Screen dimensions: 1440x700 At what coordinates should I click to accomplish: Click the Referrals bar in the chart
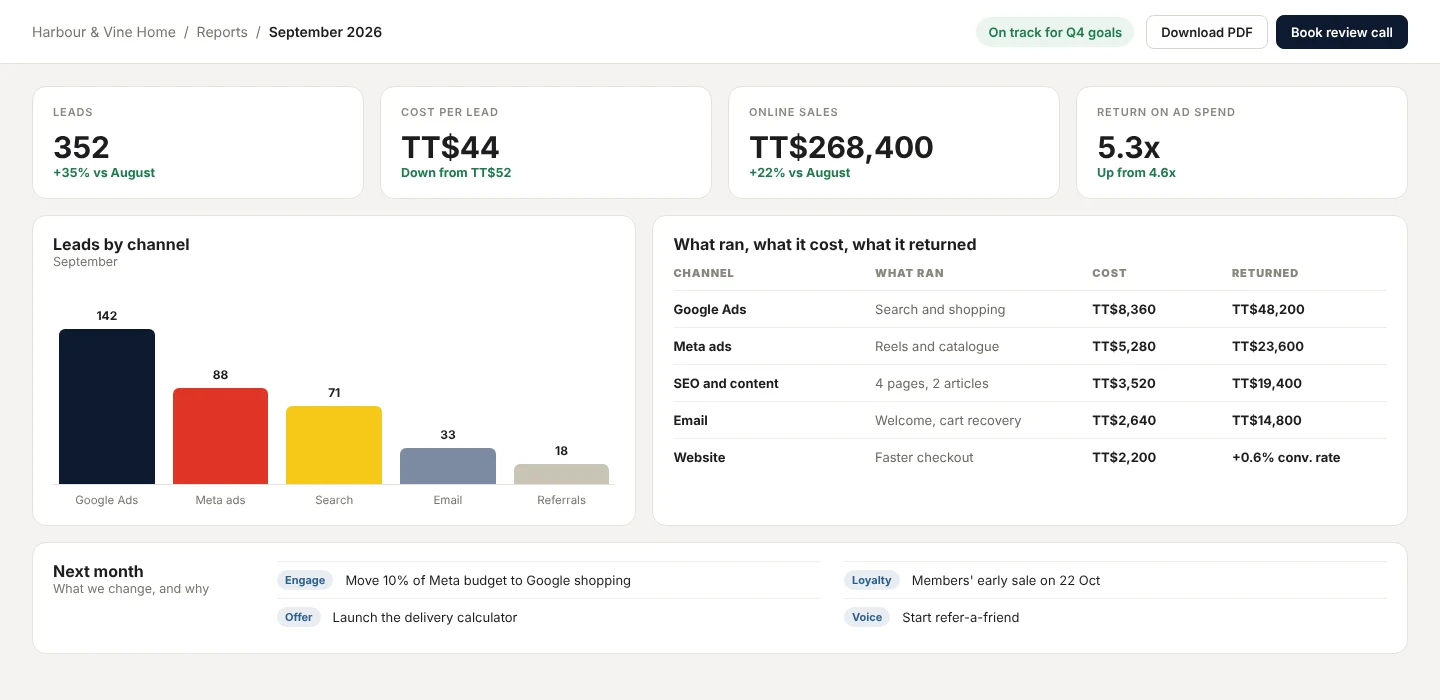[561, 474]
